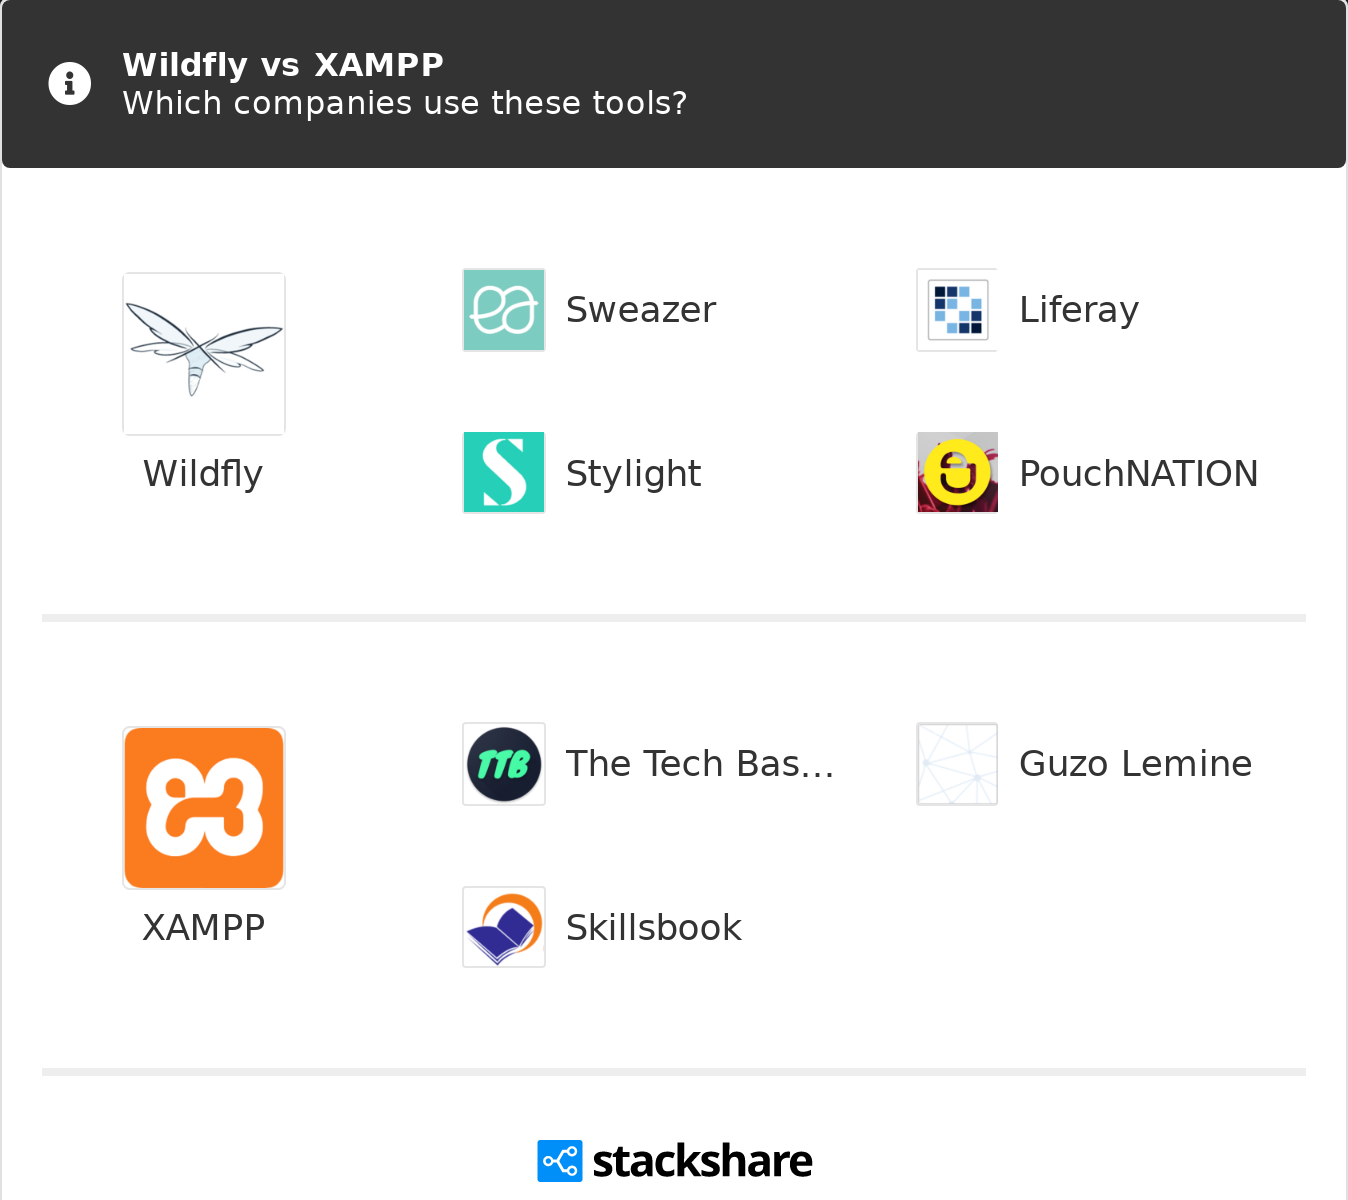Click the Guzo Lemine placeholder thumbnail
1348x1200 pixels.
(x=957, y=764)
